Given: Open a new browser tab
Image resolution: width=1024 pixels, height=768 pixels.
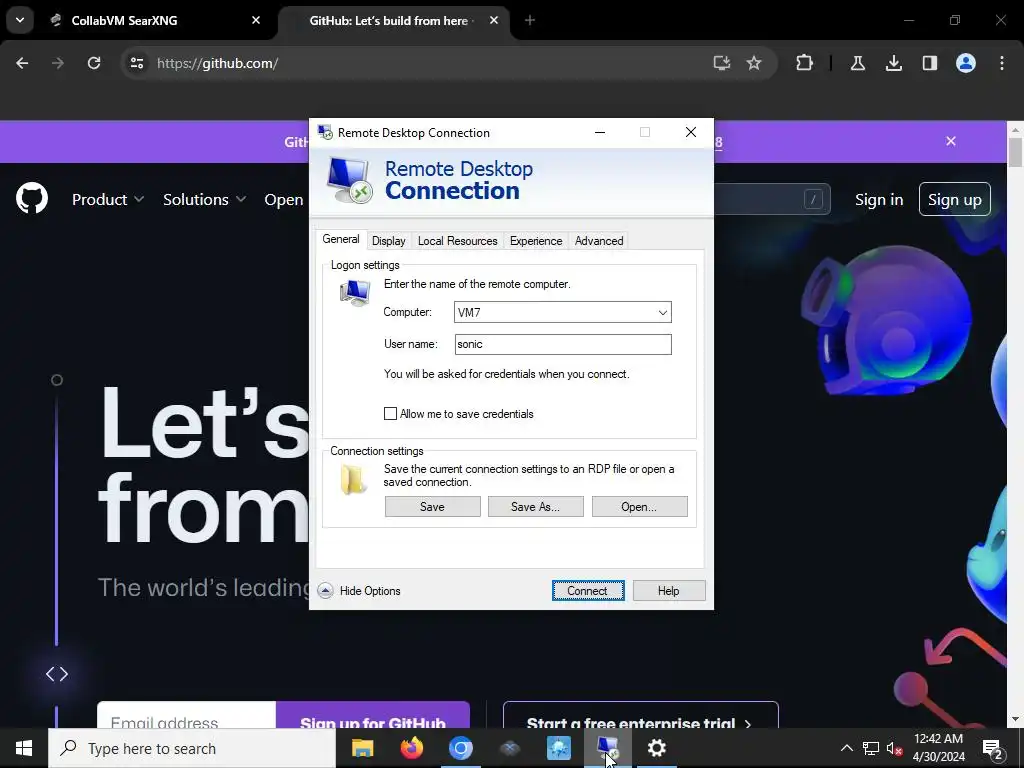Looking at the screenshot, I should [x=530, y=20].
